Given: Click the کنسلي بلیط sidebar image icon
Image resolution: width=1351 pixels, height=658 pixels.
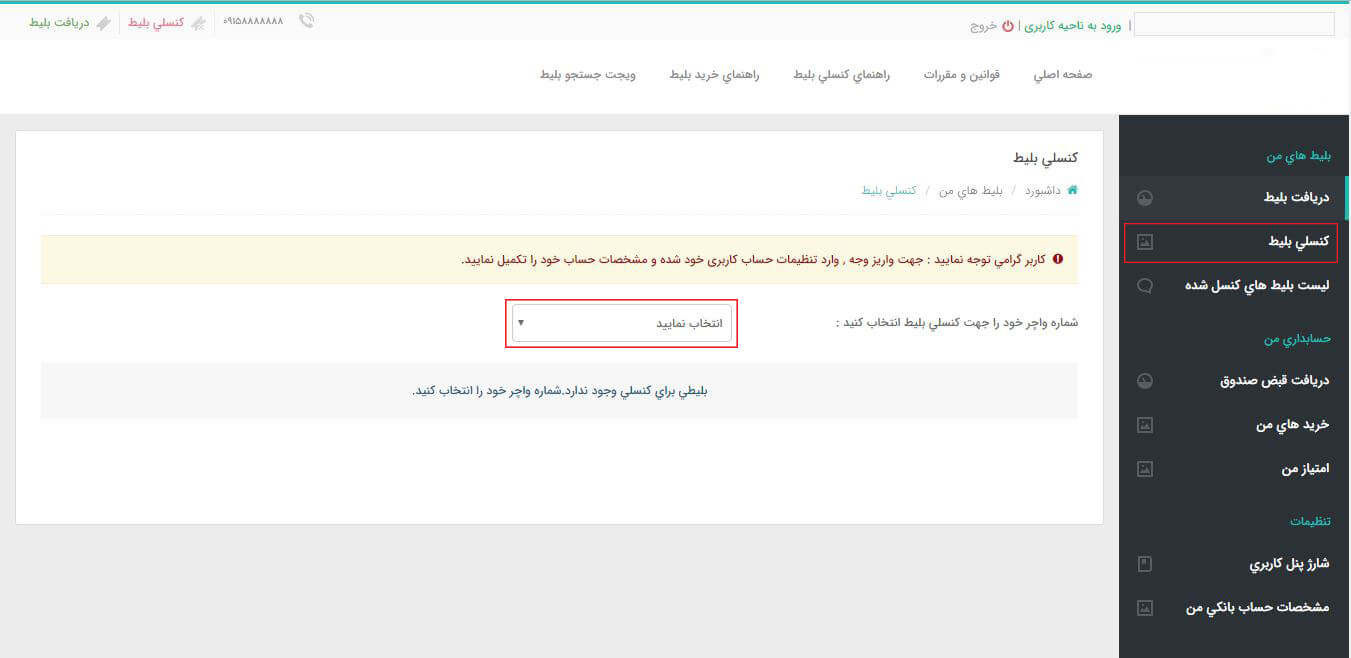Looking at the screenshot, I should pos(1143,241).
